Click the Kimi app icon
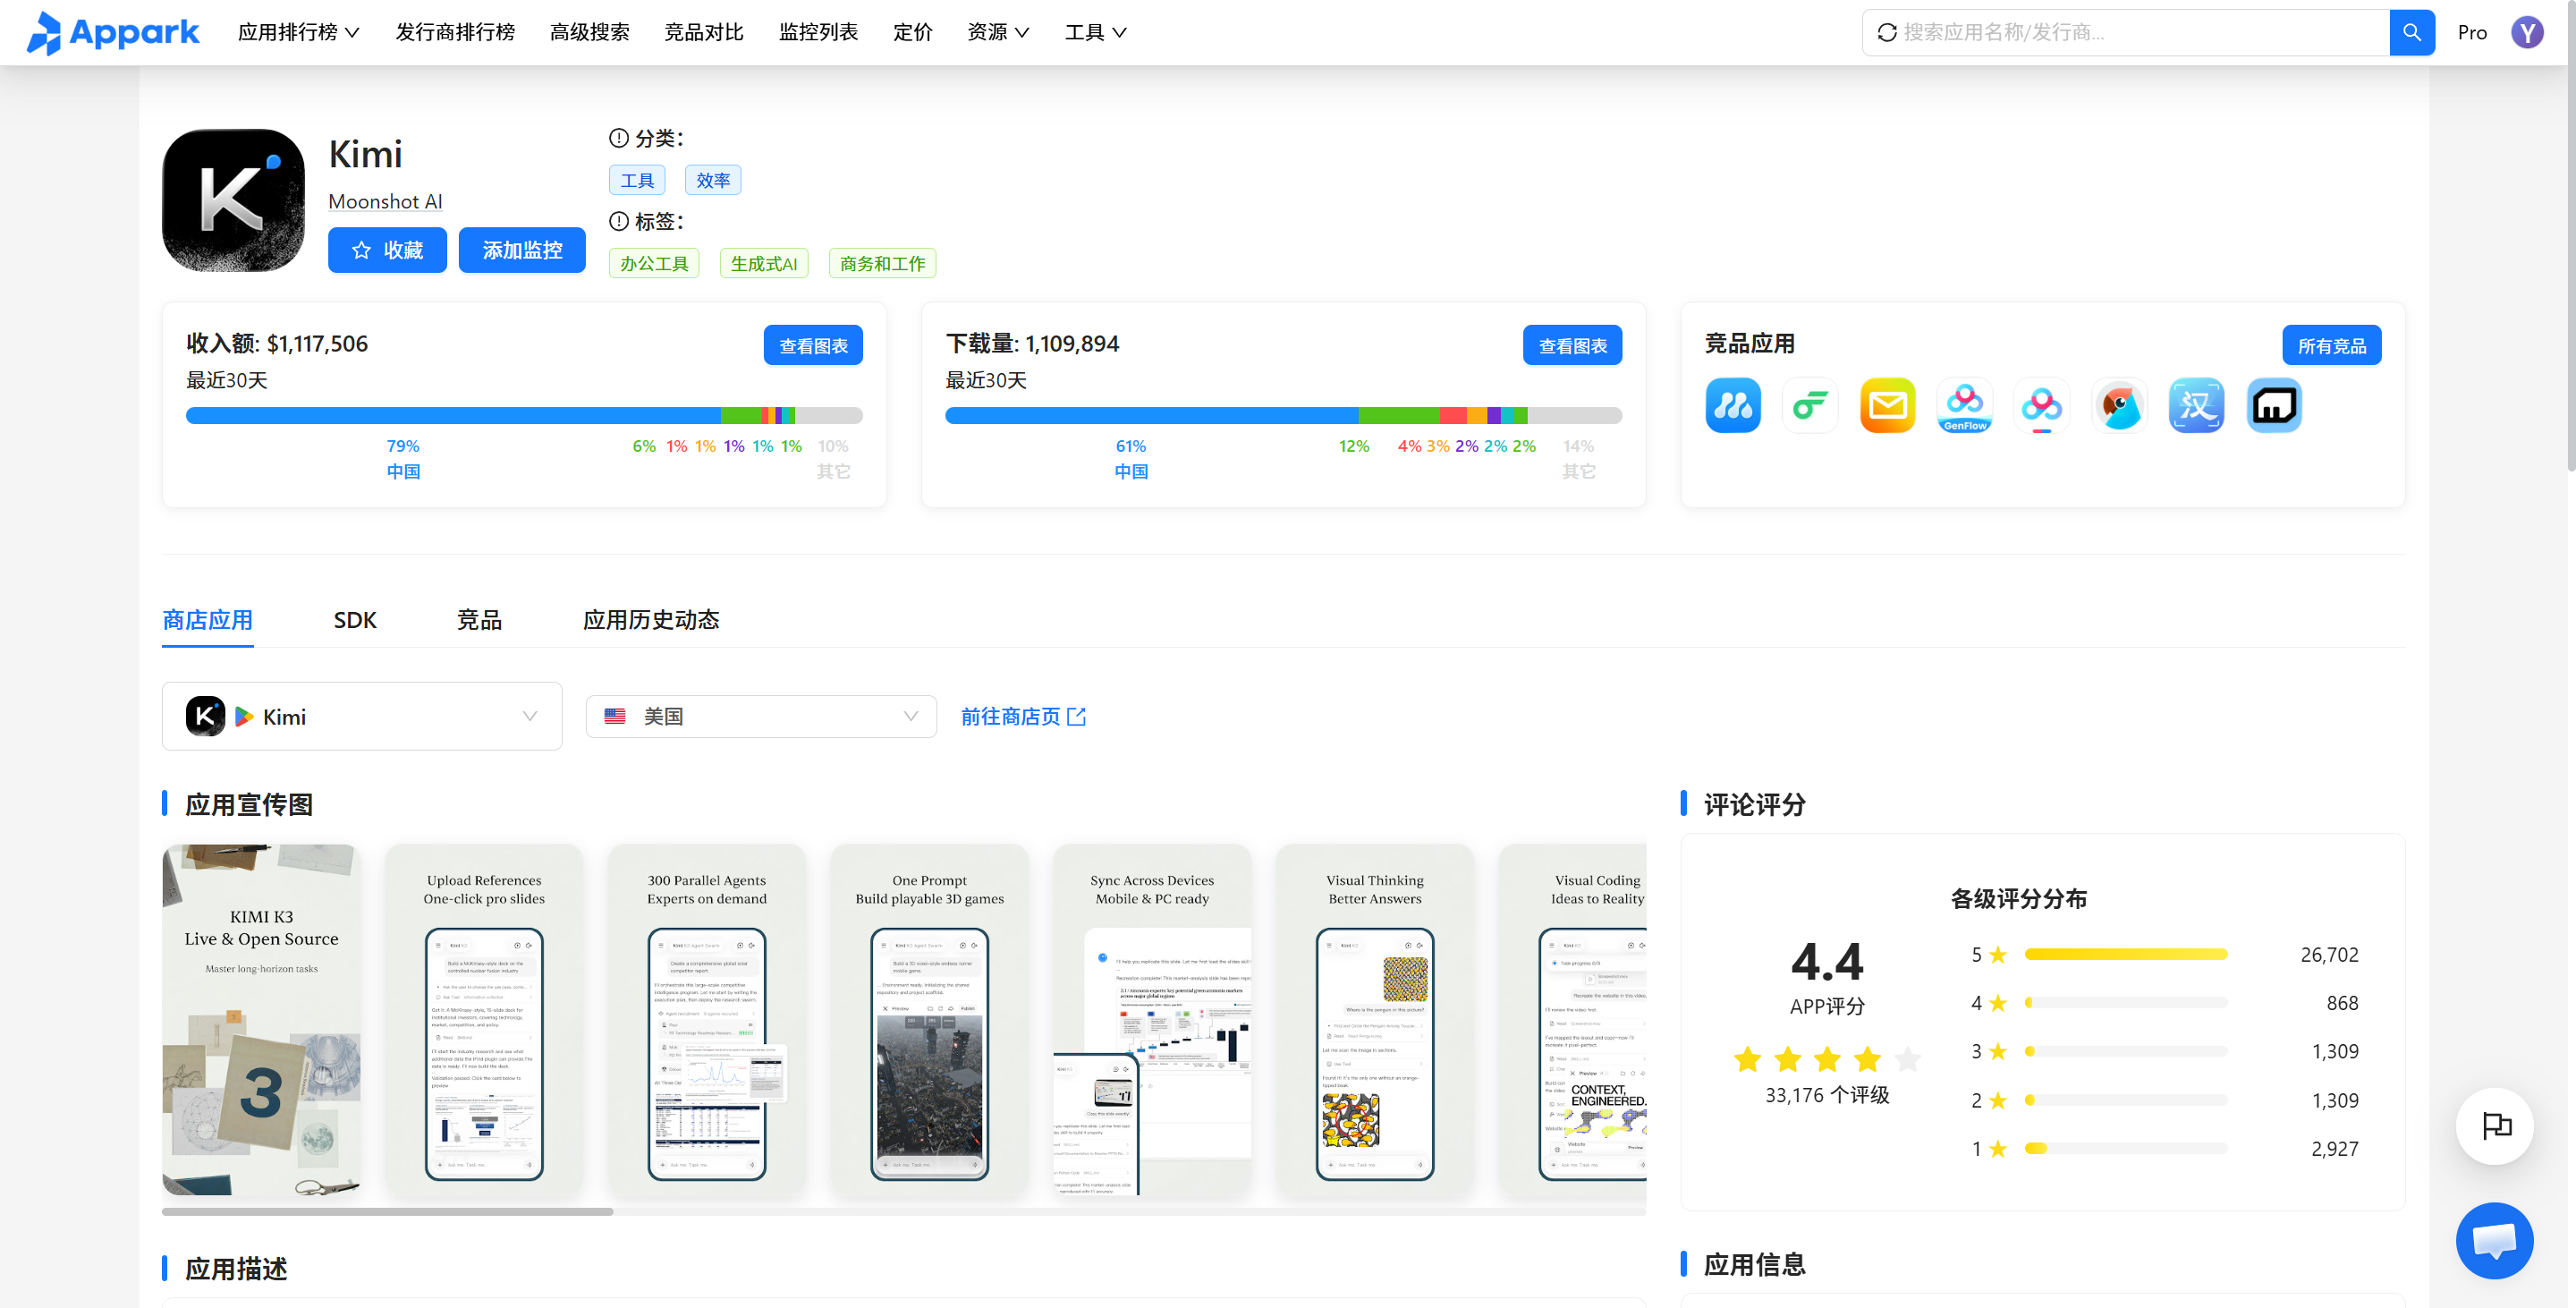 [233, 200]
